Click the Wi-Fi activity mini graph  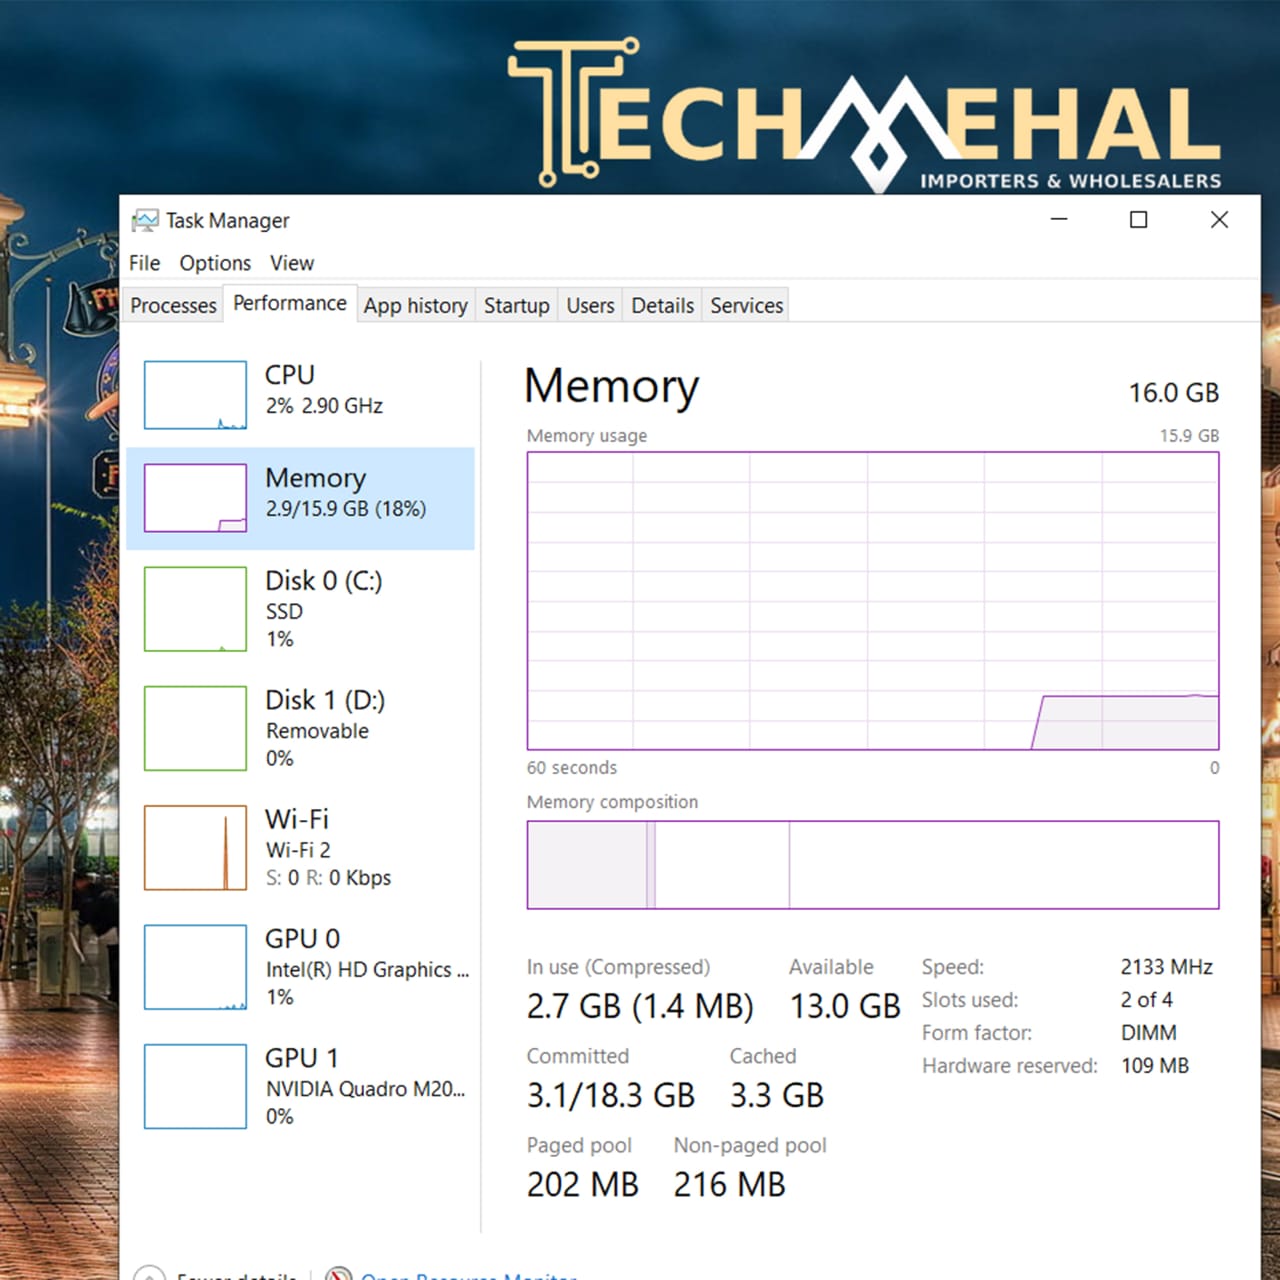click(195, 848)
